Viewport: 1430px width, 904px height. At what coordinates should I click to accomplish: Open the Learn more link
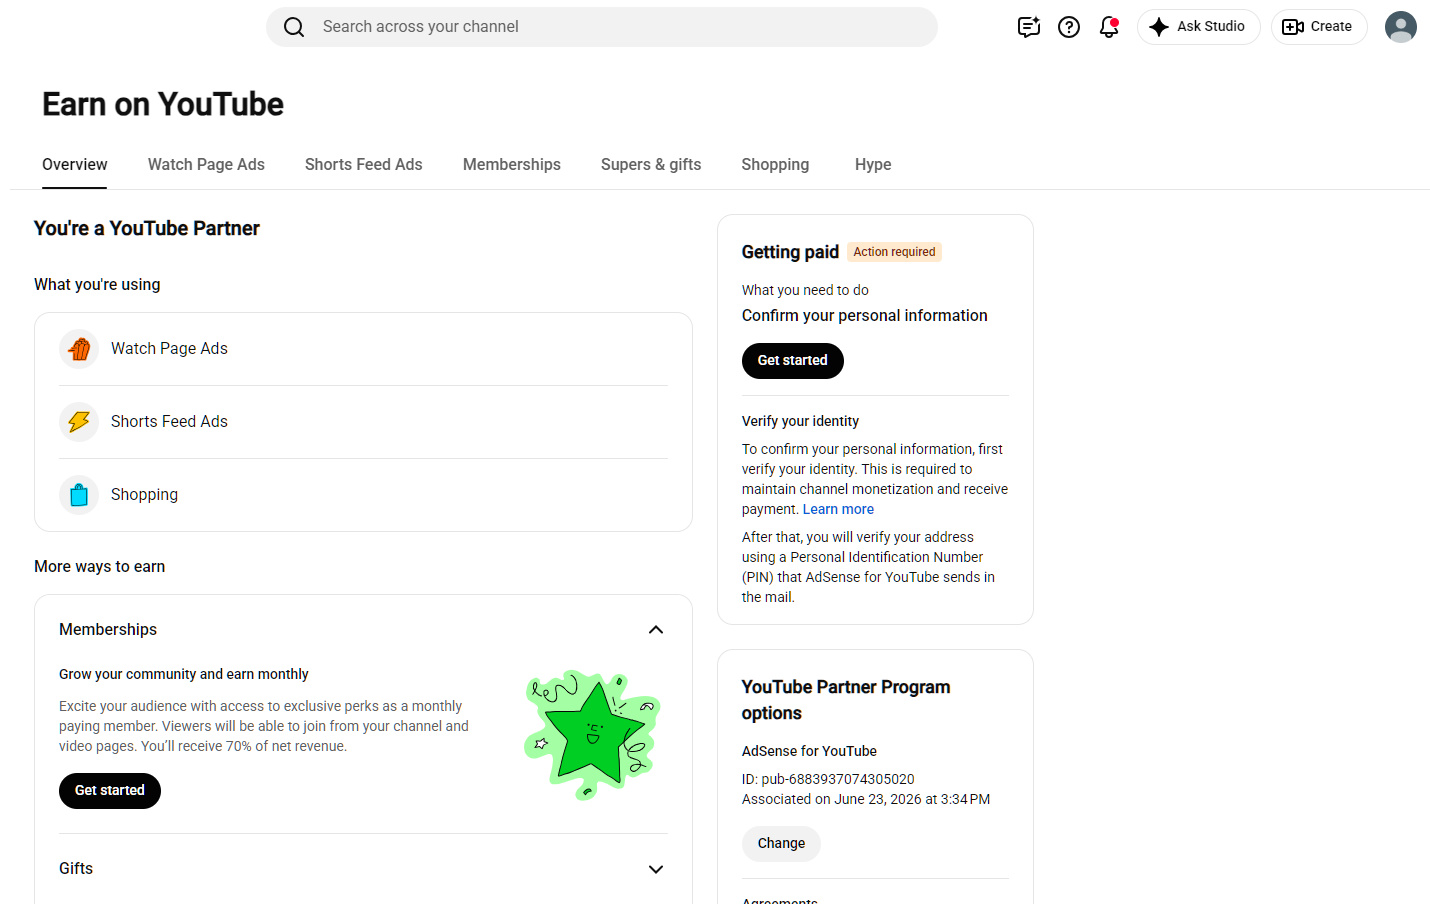coord(838,510)
